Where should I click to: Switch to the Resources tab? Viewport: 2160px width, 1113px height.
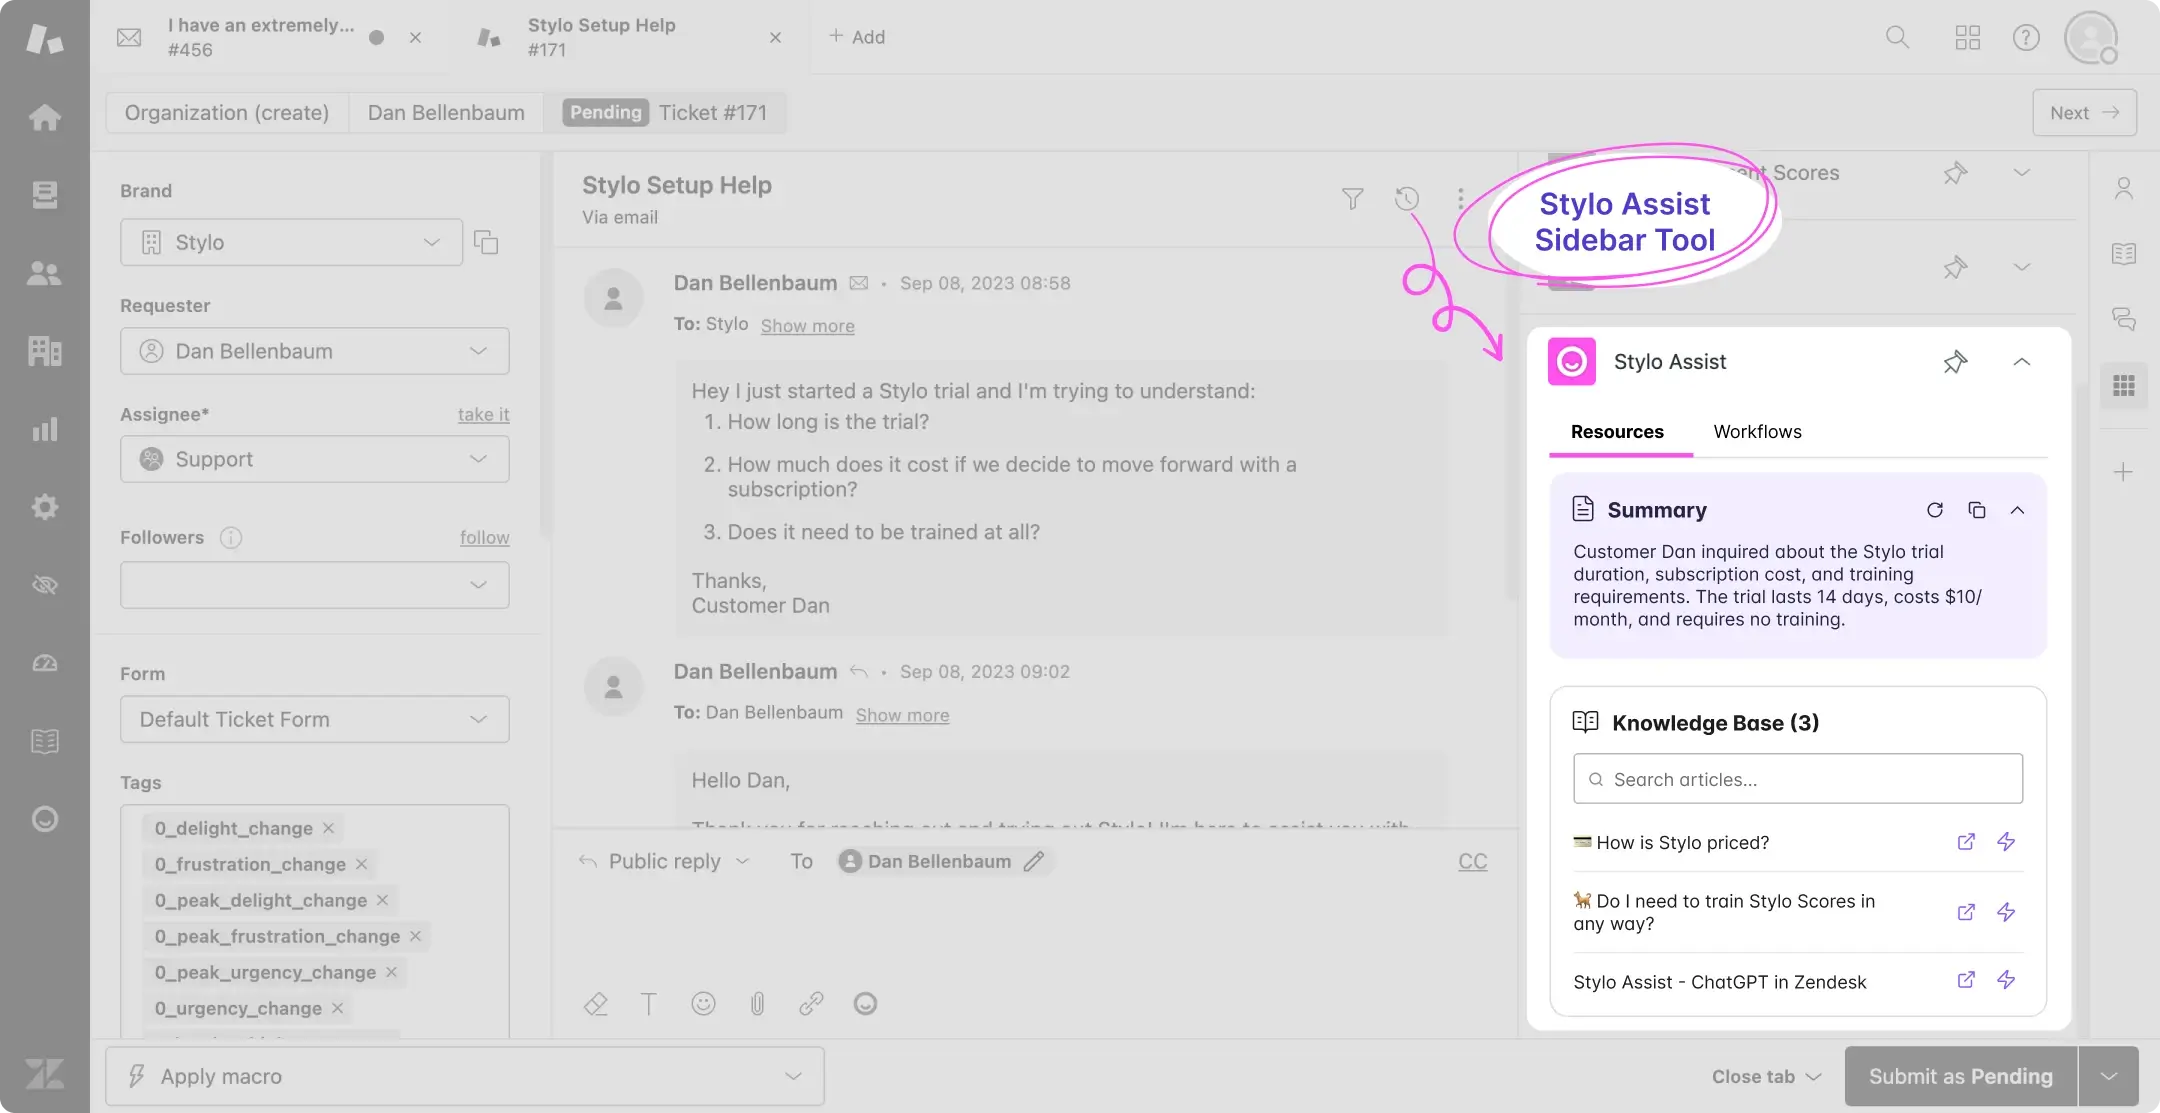[x=1617, y=432]
